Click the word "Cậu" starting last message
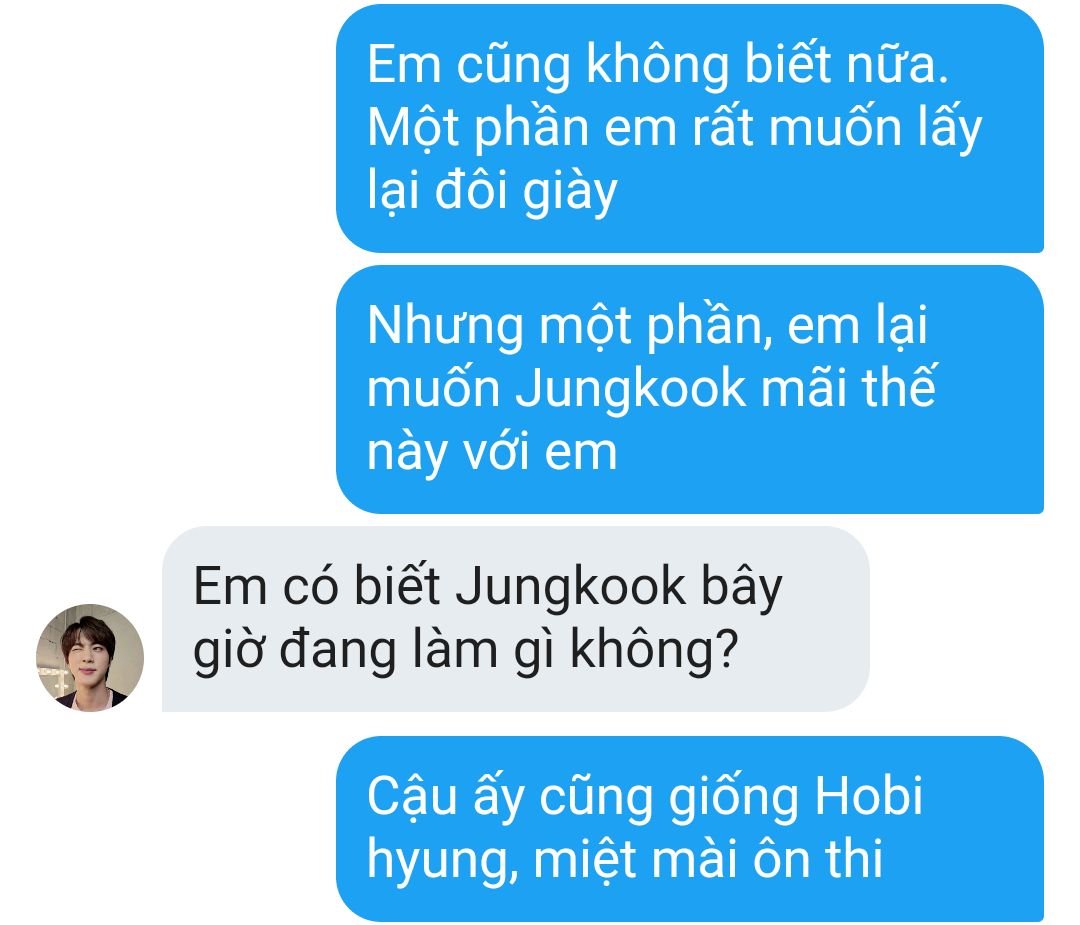The width and height of the screenshot is (1080, 925). (x=412, y=798)
